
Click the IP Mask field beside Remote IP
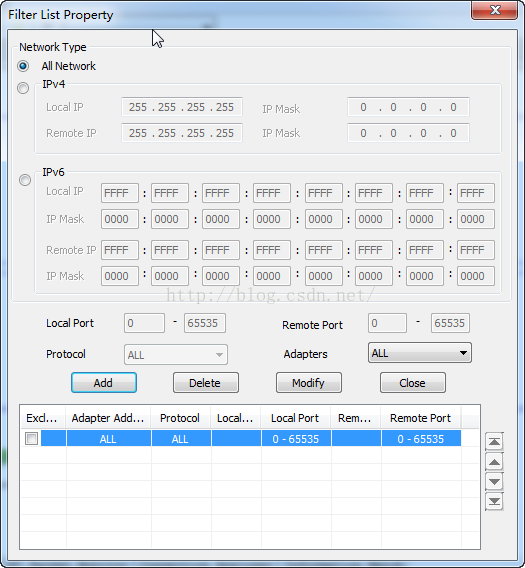[x=408, y=133]
